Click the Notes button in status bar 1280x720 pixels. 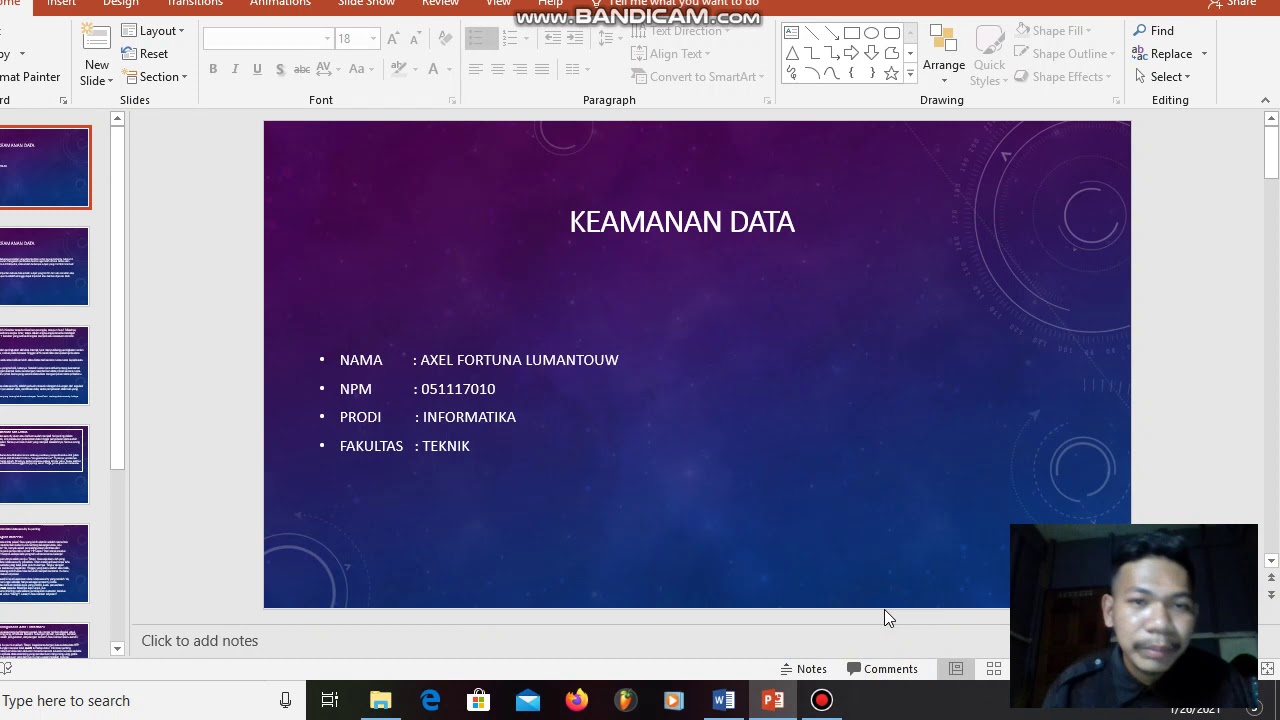pos(804,669)
